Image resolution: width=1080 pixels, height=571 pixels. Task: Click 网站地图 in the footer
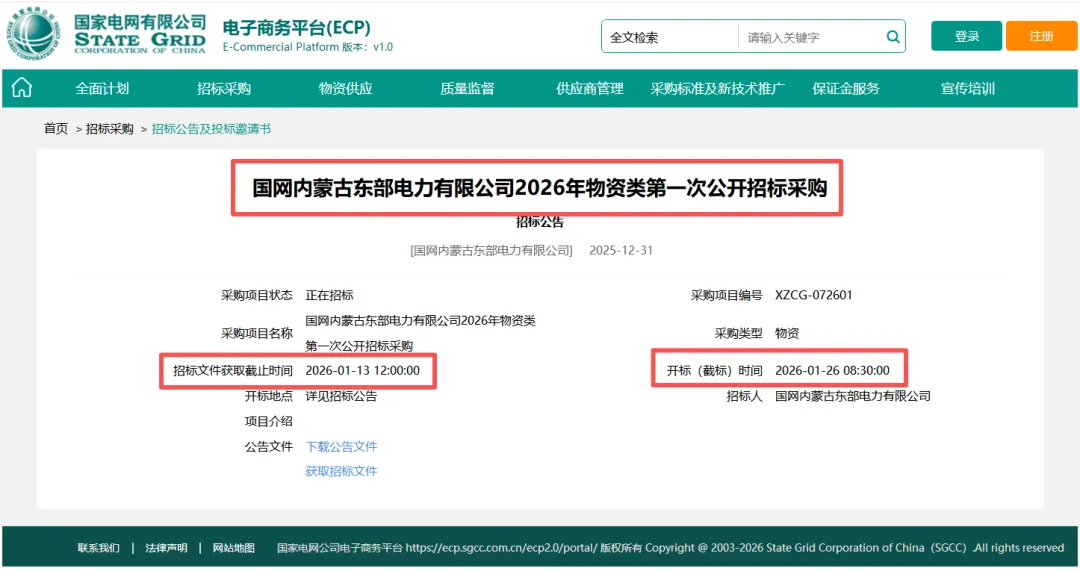pyautogui.click(x=233, y=548)
